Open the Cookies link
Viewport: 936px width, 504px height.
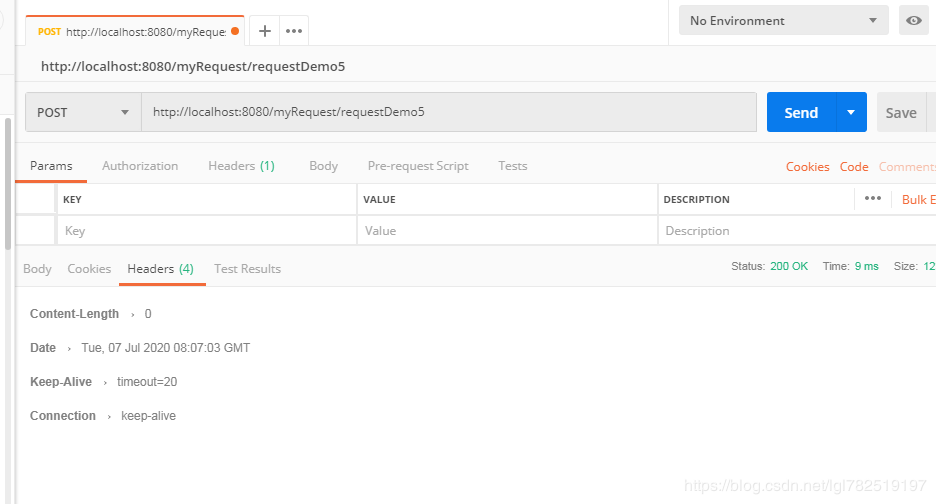click(x=807, y=167)
